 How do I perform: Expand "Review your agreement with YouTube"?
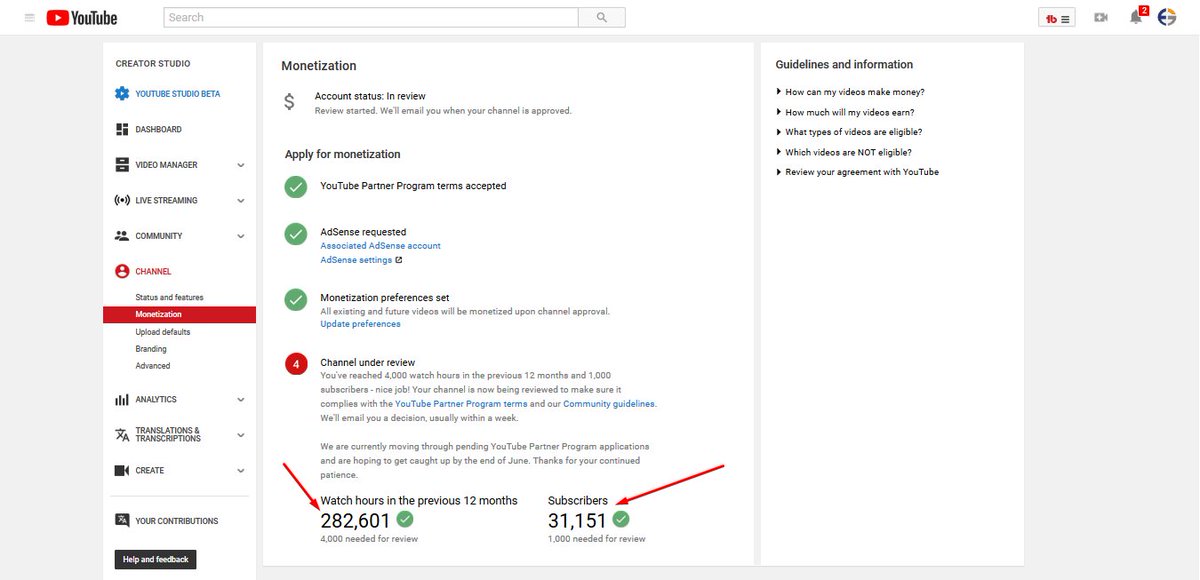click(x=857, y=172)
